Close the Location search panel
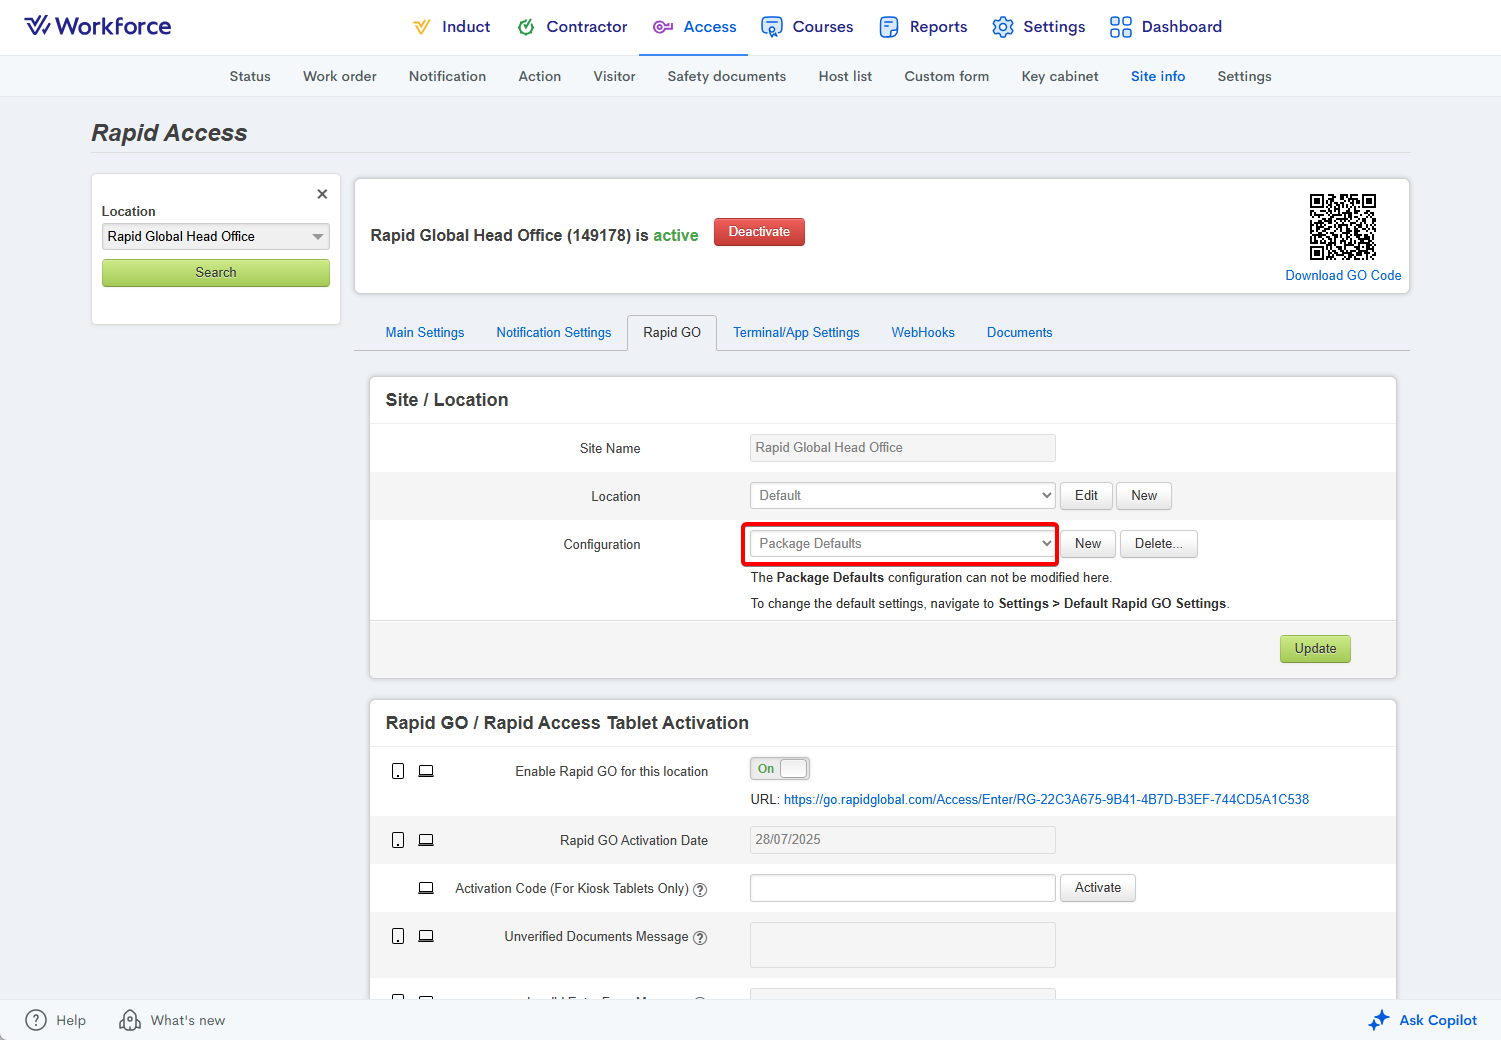Screen dimensions: 1501x1040 tap(322, 194)
